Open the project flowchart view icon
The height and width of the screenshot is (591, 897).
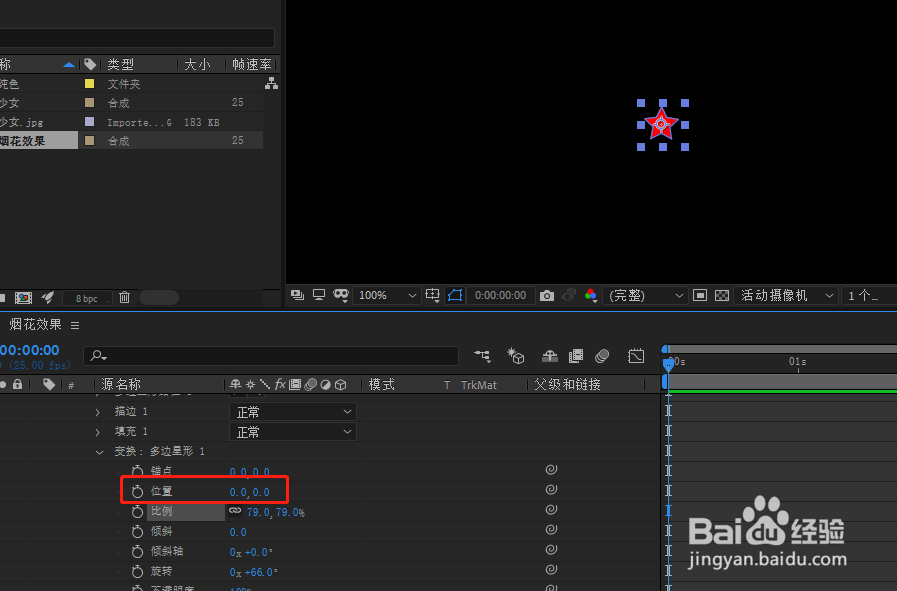pos(271,84)
